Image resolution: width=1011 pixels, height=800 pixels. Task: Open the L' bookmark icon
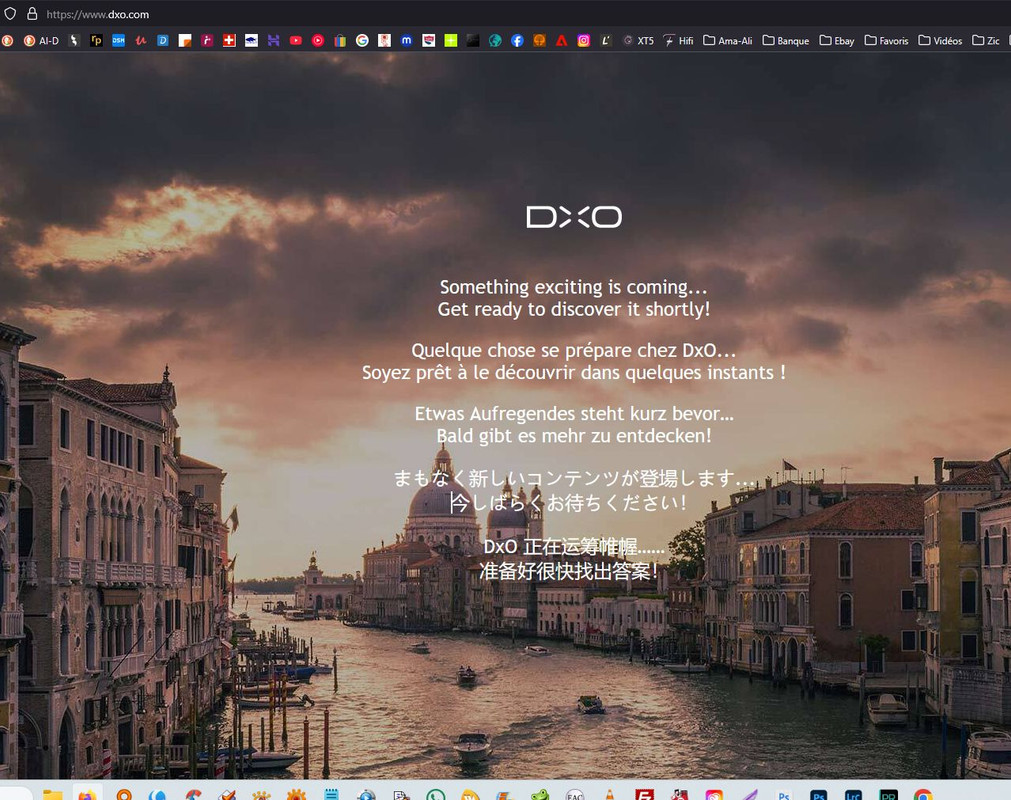coord(605,41)
